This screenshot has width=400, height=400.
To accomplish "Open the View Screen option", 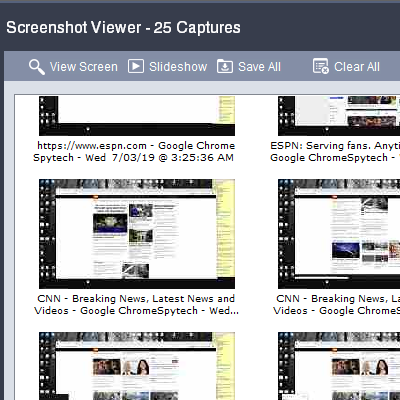I will (73, 67).
